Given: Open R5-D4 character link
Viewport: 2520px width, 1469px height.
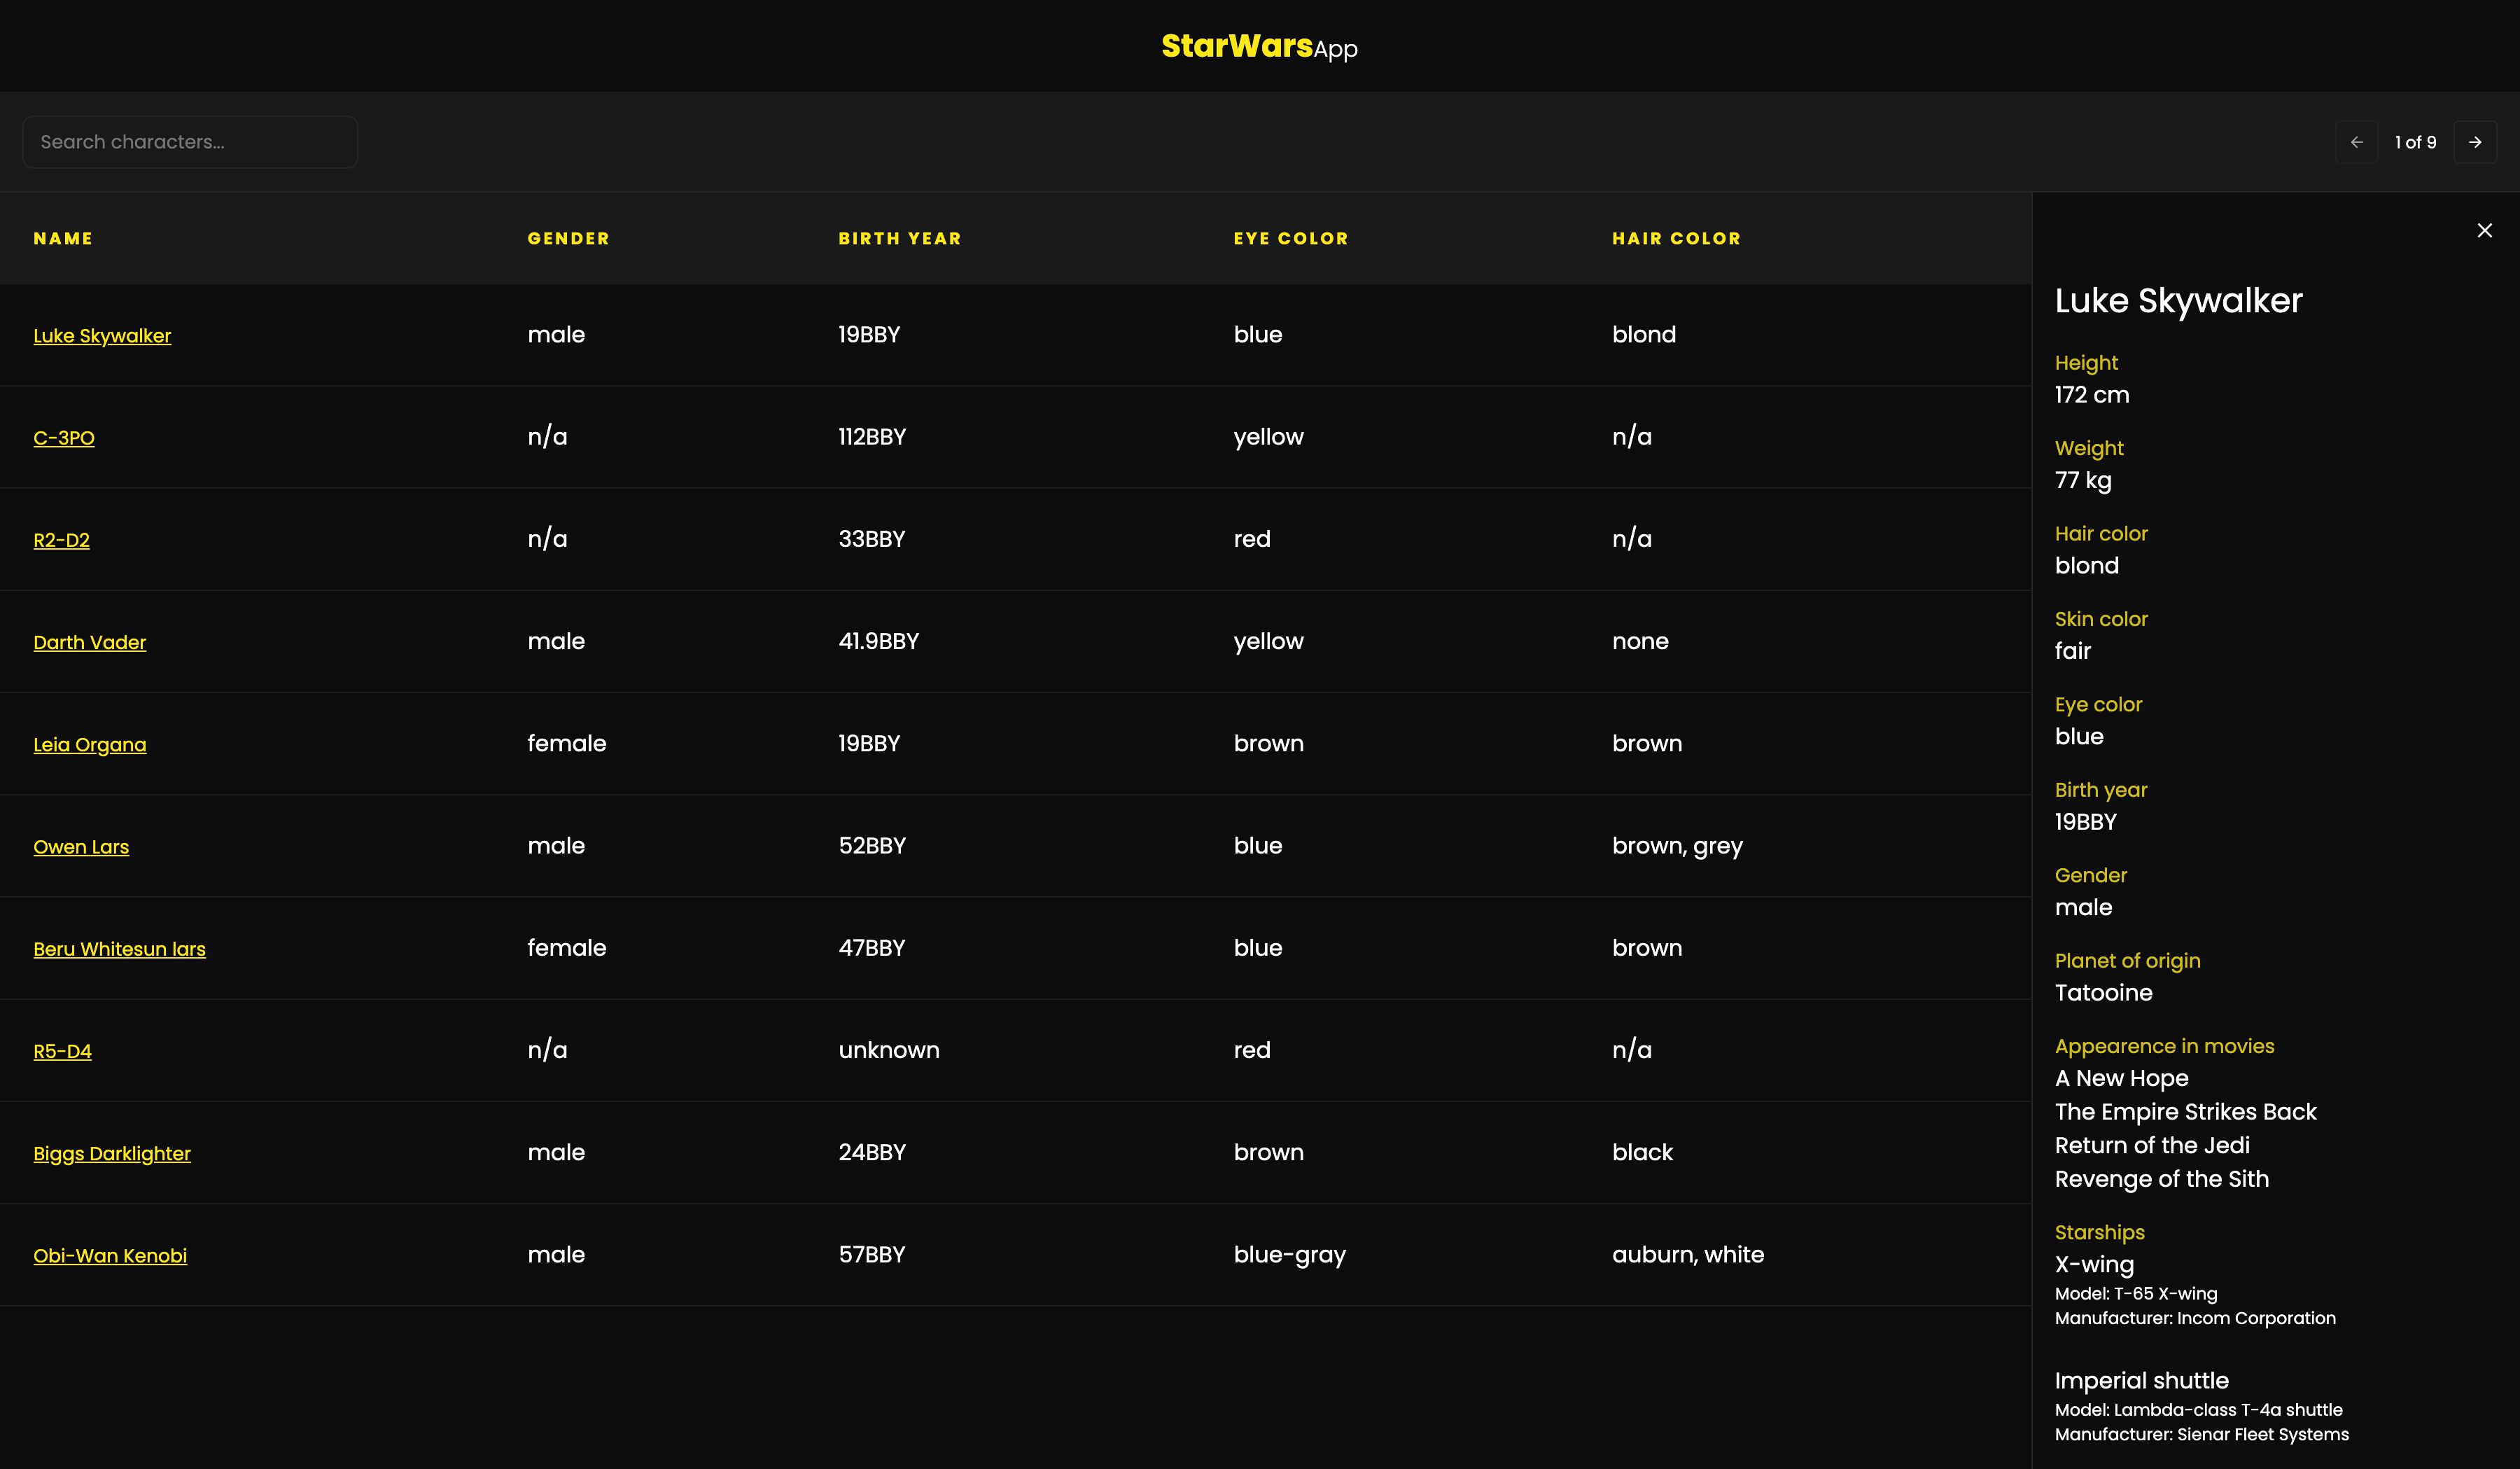Looking at the screenshot, I should tap(62, 1051).
